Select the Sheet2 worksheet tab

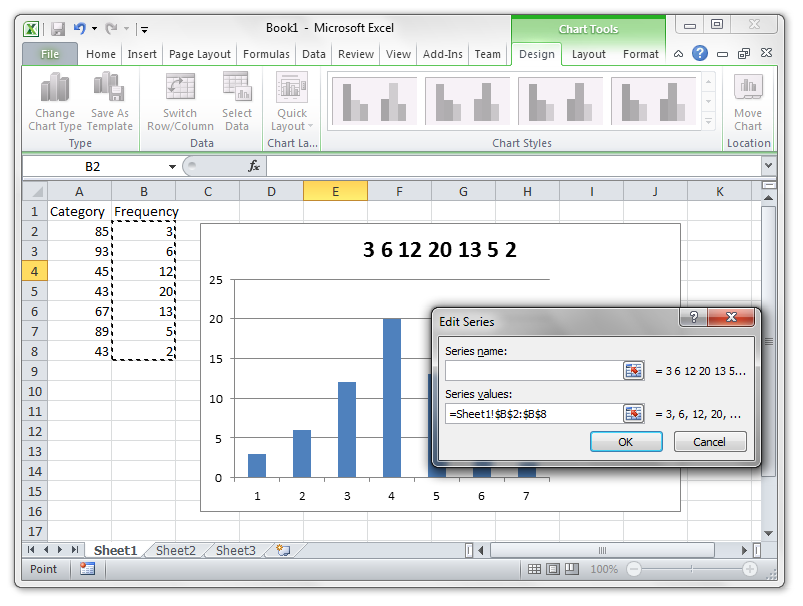tap(176, 550)
